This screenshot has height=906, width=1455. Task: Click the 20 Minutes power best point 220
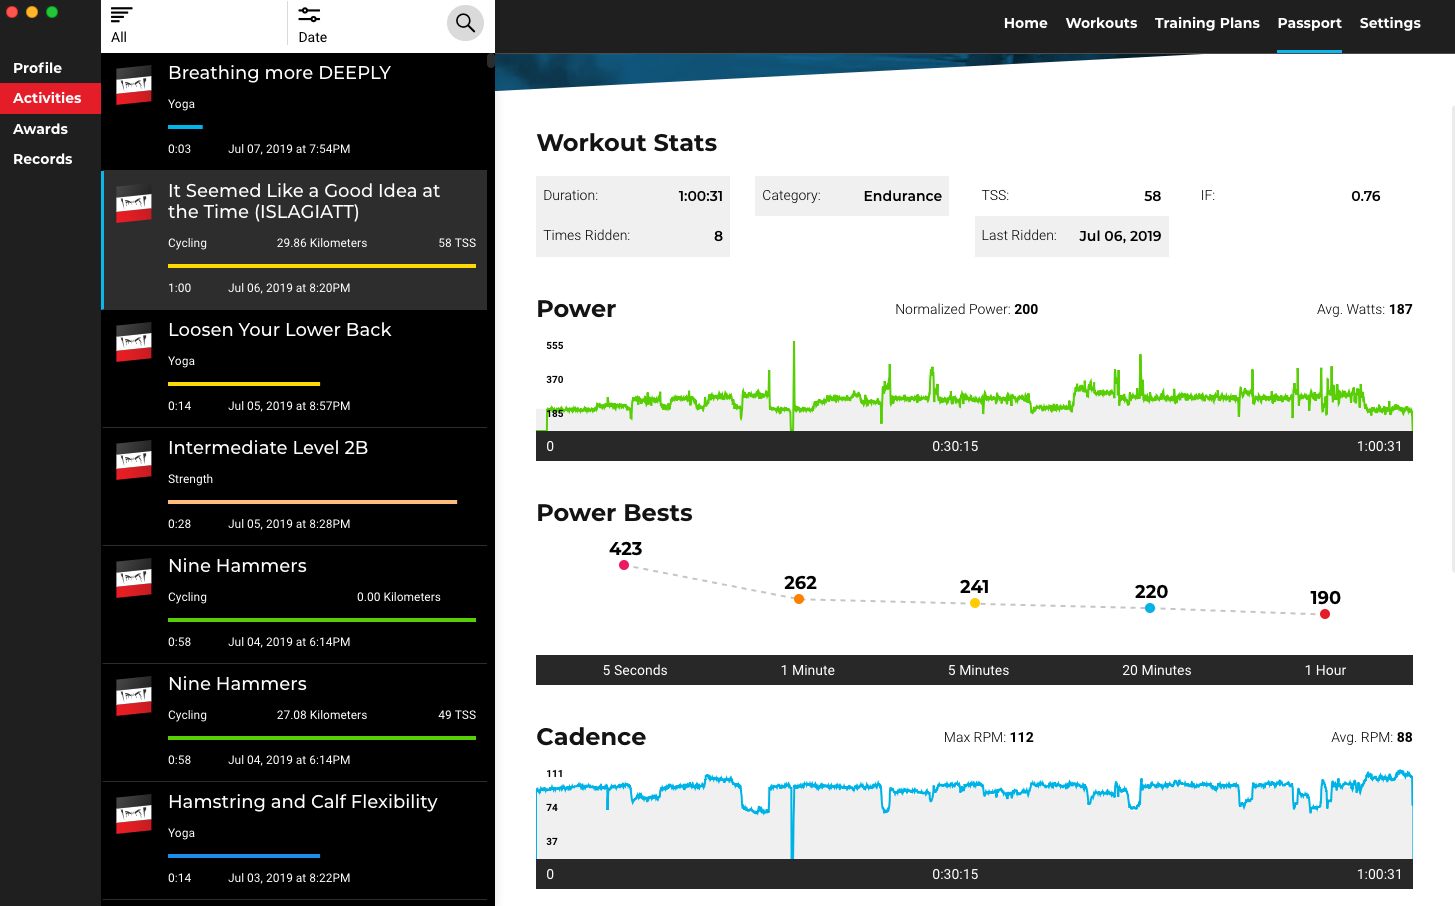[1150, 608]
